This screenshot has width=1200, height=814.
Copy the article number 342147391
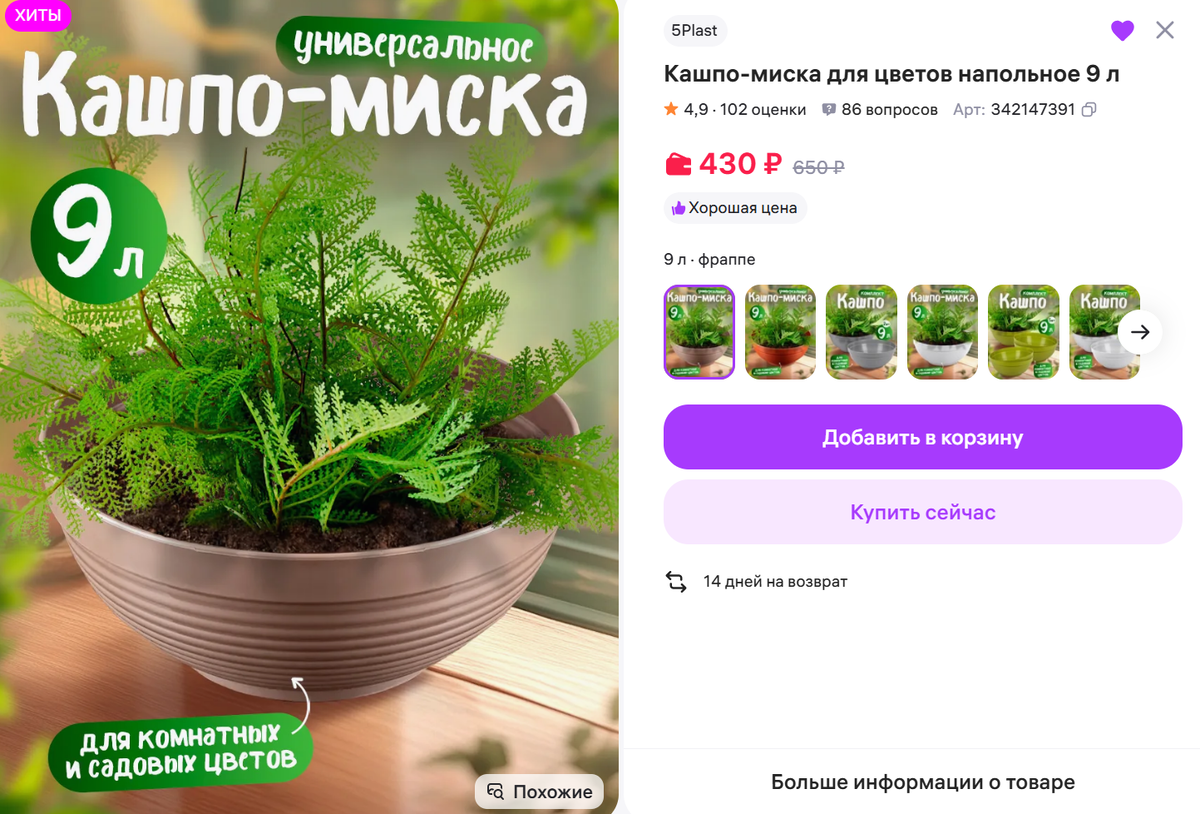(x=1089, y=110)
